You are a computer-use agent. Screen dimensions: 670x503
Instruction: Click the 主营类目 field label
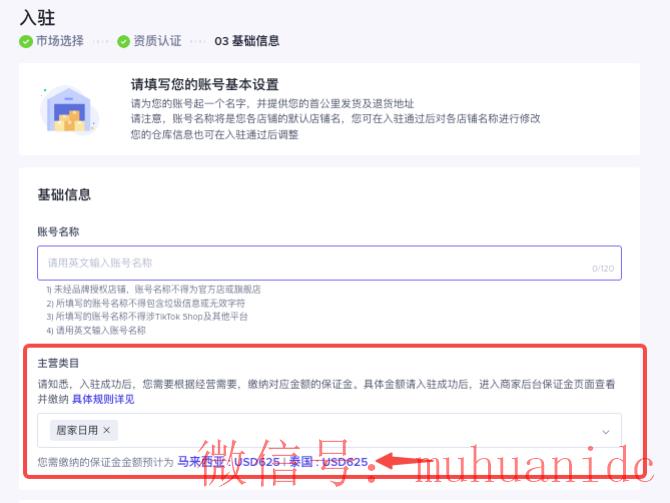(x=58, y=363)
